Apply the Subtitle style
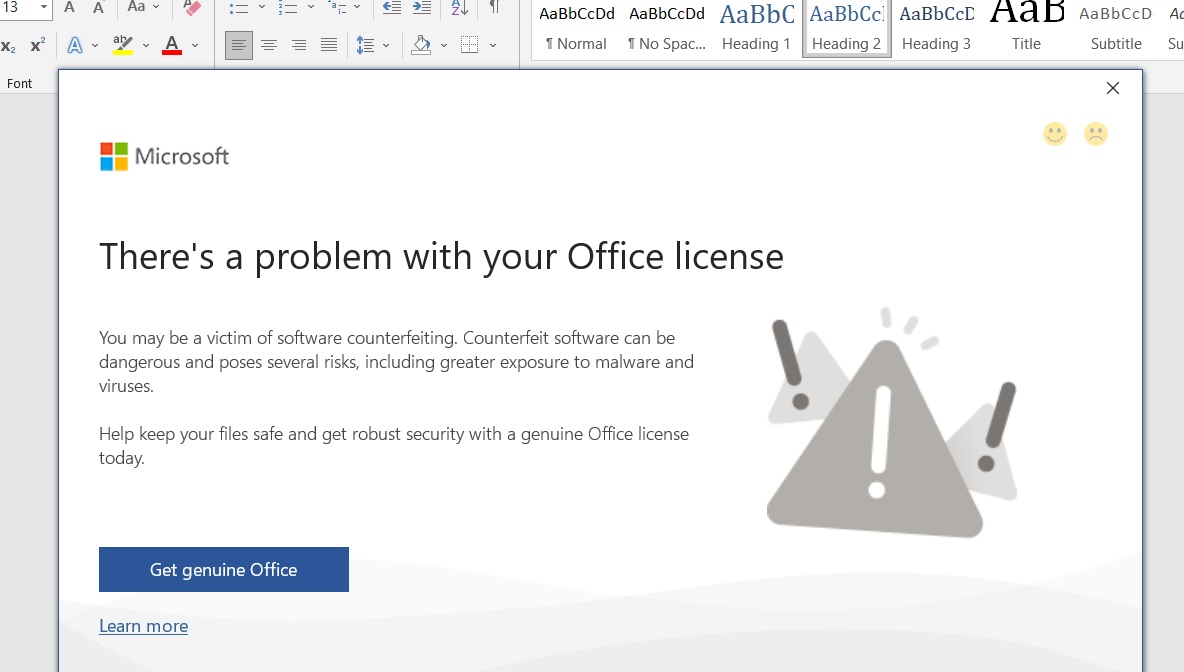The width and height of the screenshot is (1184, 672). [1116, 28]
